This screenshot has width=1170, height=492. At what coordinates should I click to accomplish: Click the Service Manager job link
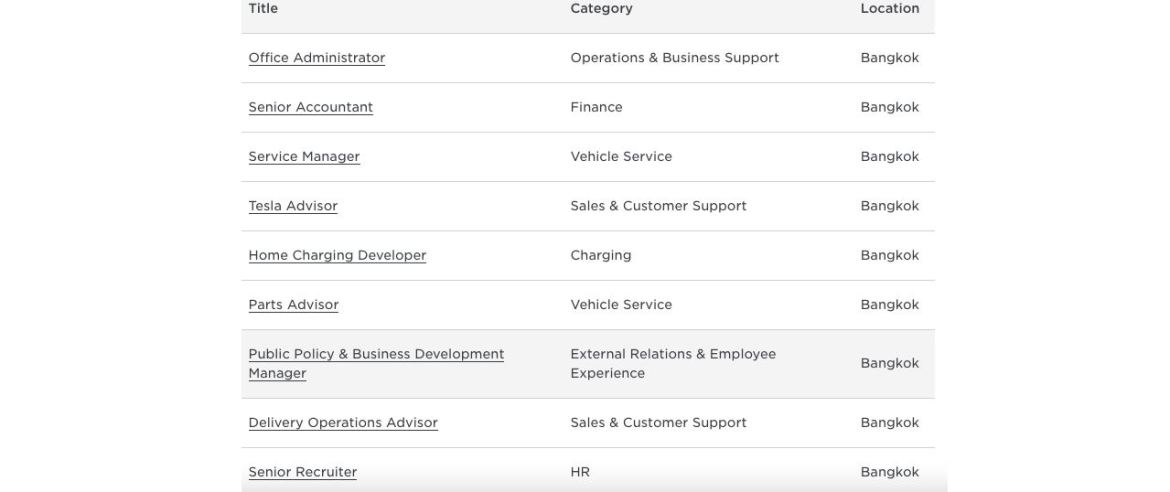[304, 156]
